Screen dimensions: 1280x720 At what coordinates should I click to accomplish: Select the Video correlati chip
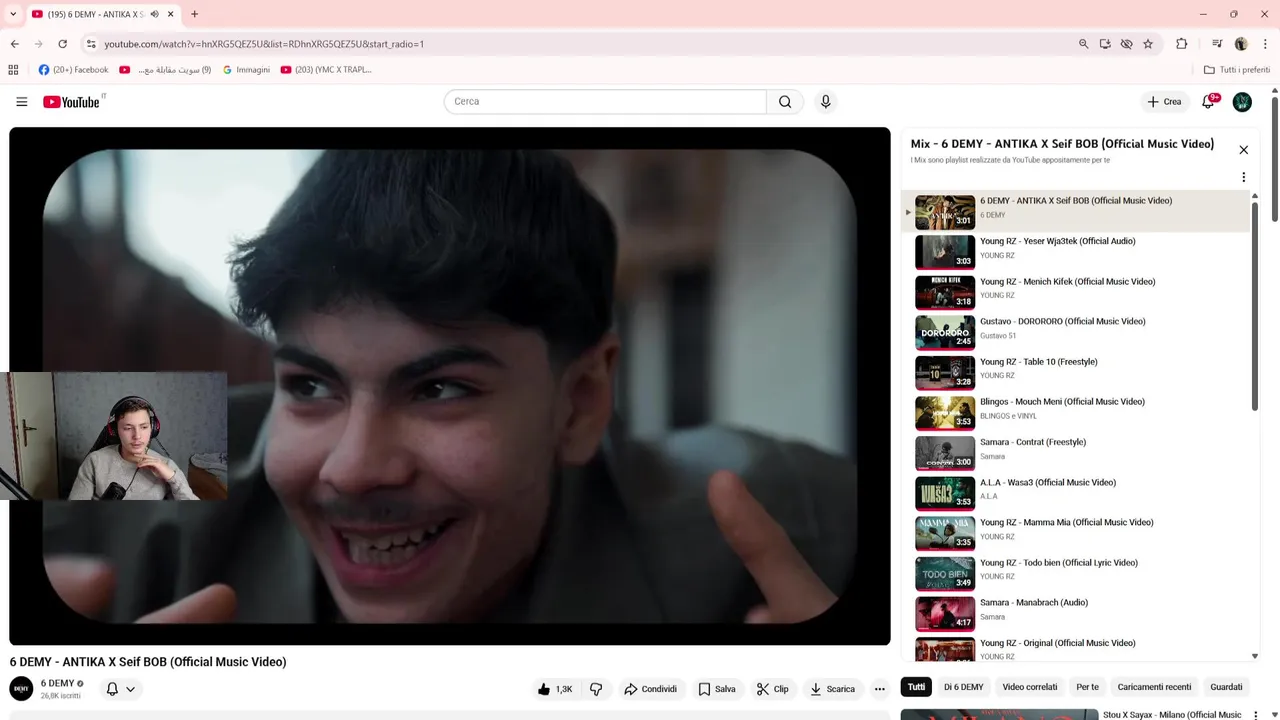tap(1029, 687)
